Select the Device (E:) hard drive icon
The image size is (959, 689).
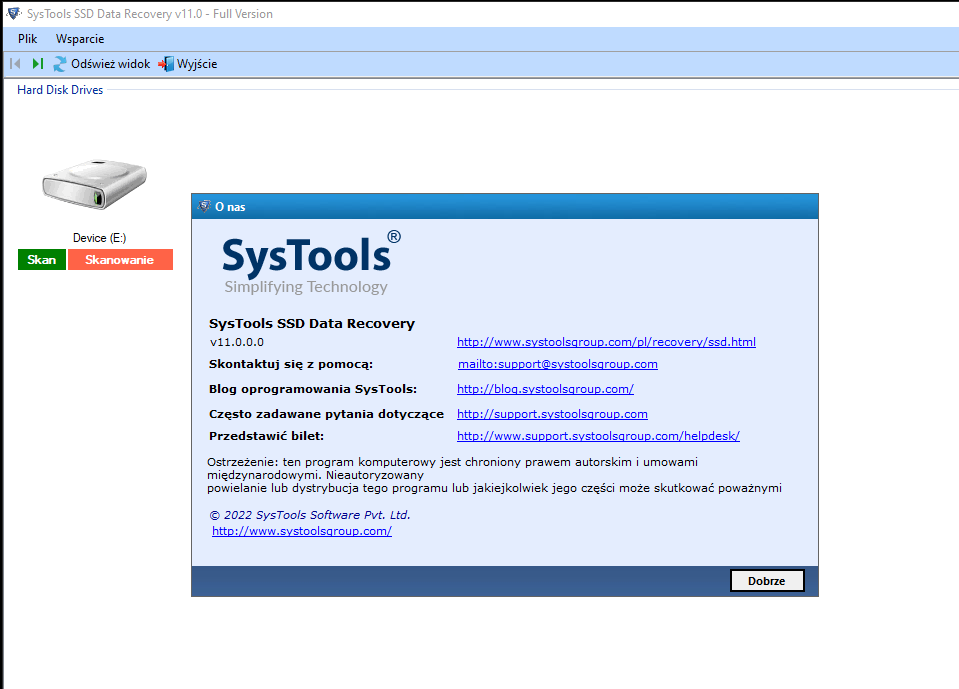94,185
